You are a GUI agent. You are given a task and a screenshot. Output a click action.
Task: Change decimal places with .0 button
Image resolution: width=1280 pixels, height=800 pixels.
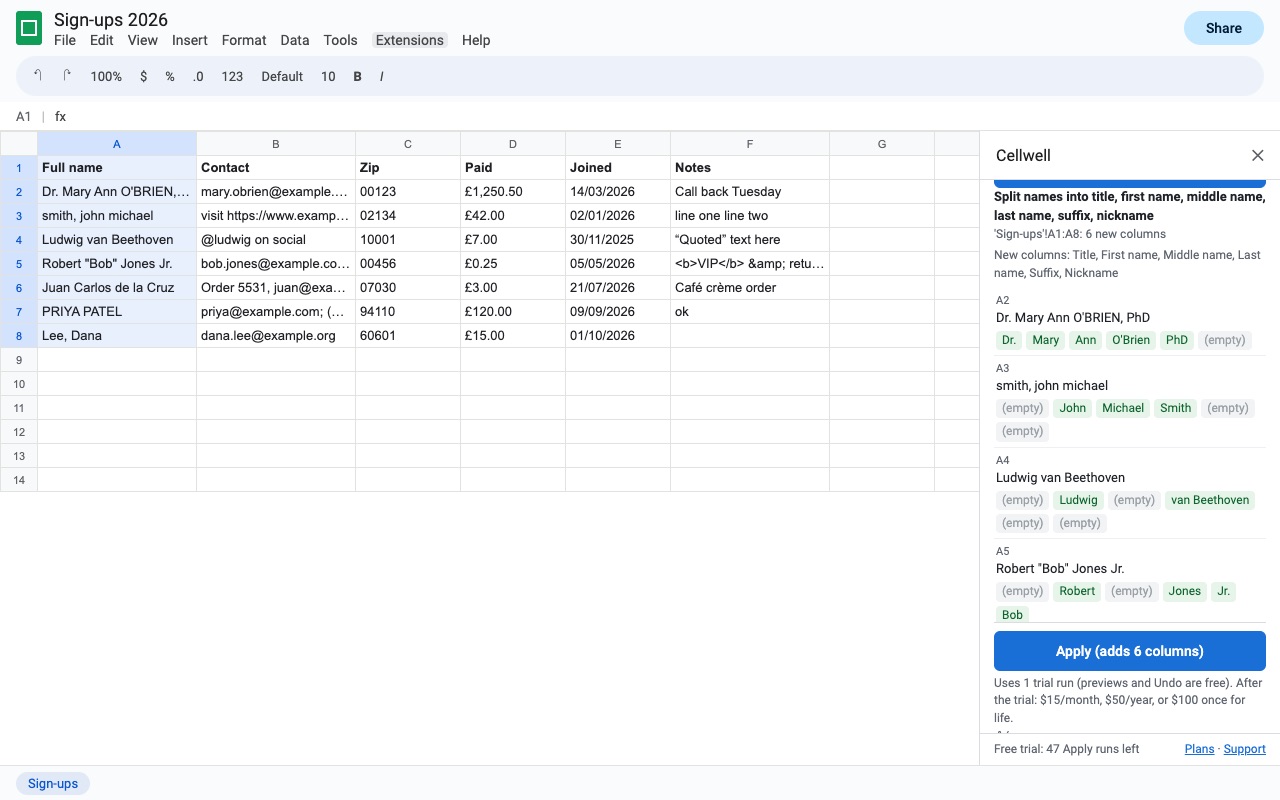(198, 76)
